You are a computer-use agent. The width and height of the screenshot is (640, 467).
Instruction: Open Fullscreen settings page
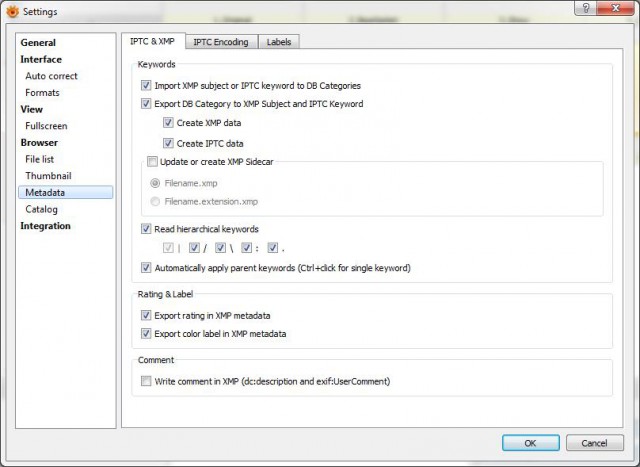pyautogui.click(x=46, y=126)
